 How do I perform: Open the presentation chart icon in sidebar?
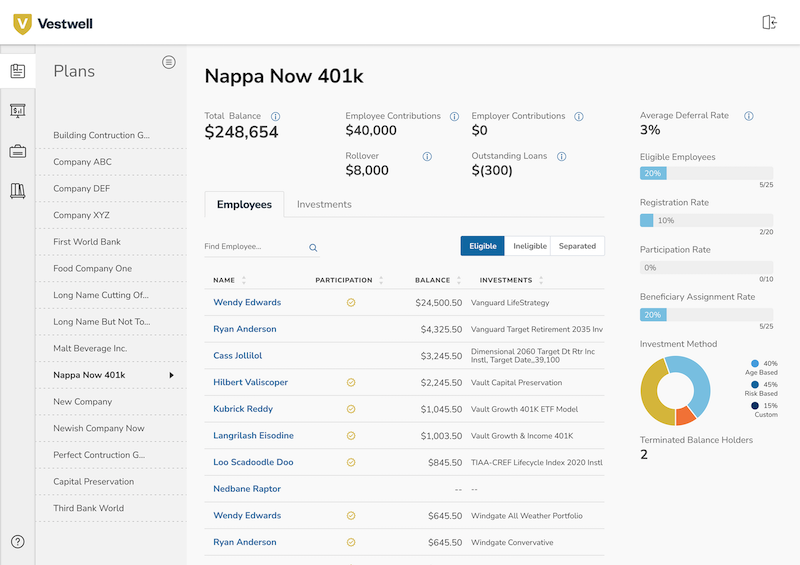point(18,111)
